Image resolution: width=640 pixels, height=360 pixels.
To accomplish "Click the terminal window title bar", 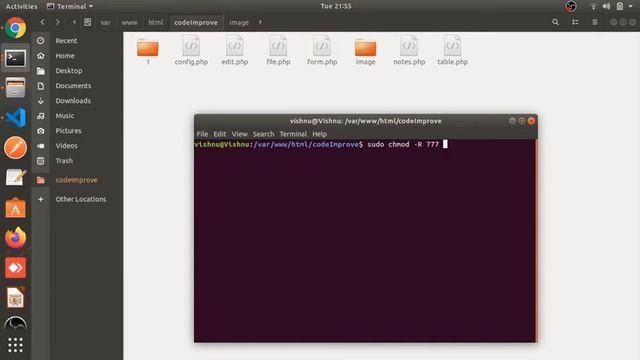I will [365, 121].
